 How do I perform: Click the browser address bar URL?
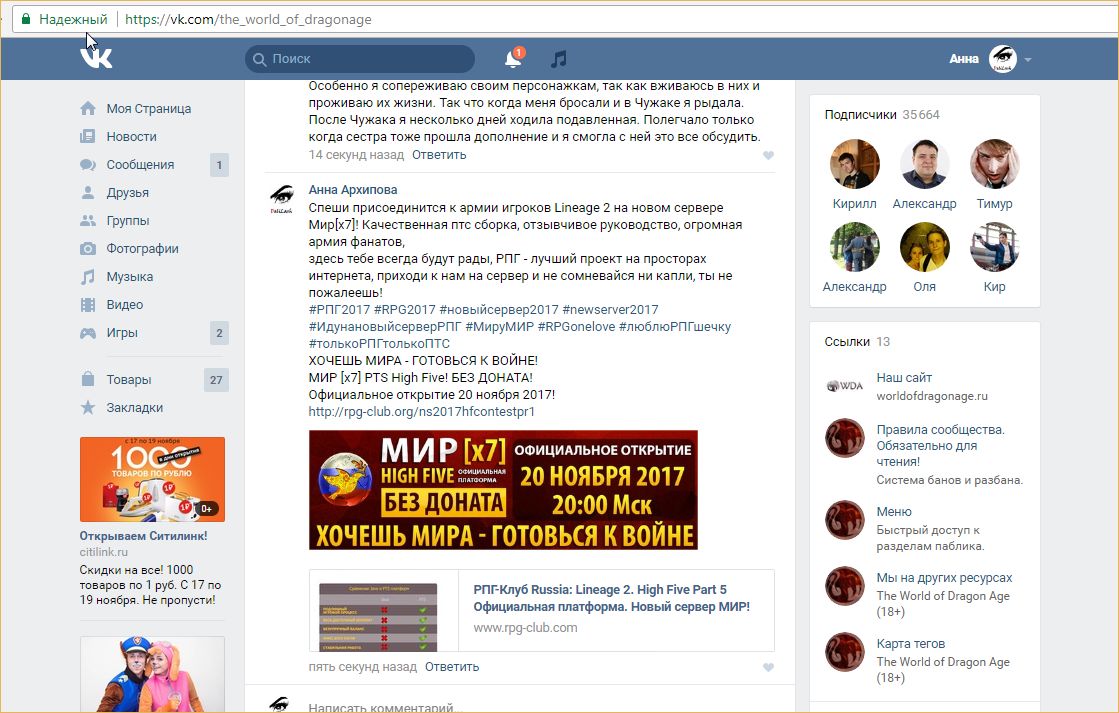pyautogui.click(x=248, y=19)
